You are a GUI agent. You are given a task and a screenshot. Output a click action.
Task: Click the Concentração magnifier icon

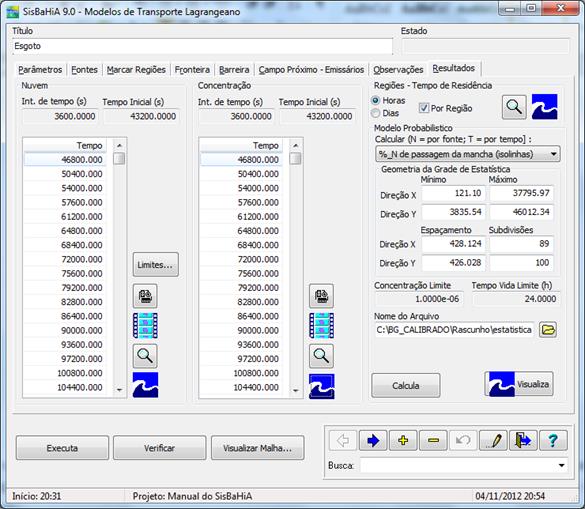click(321, 356)
